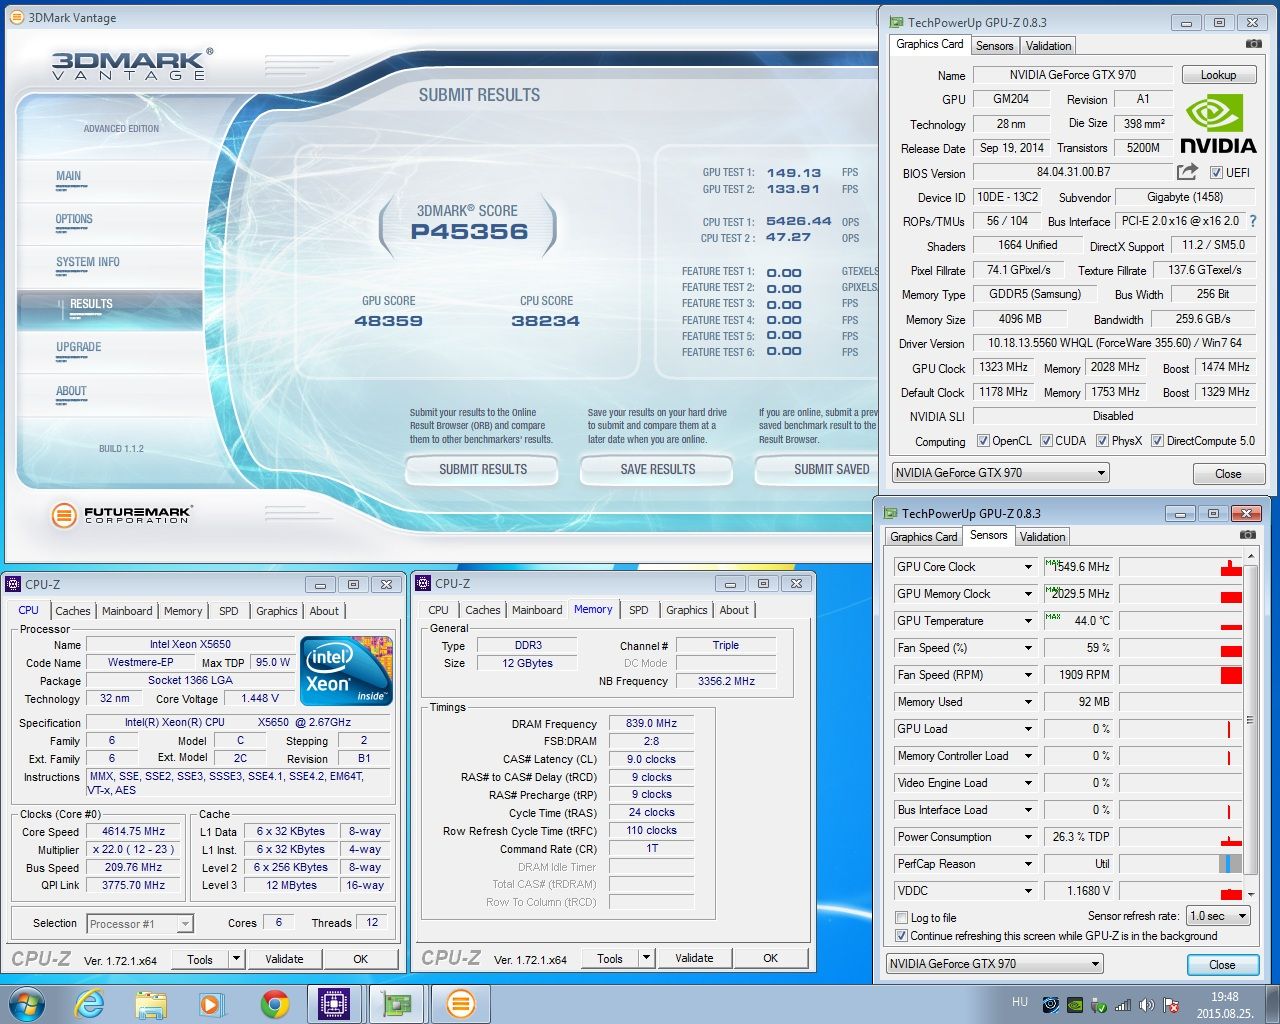Viewport: 1280px width, 1024px height.
Task: Click the Save Results button
Action: 657,469
